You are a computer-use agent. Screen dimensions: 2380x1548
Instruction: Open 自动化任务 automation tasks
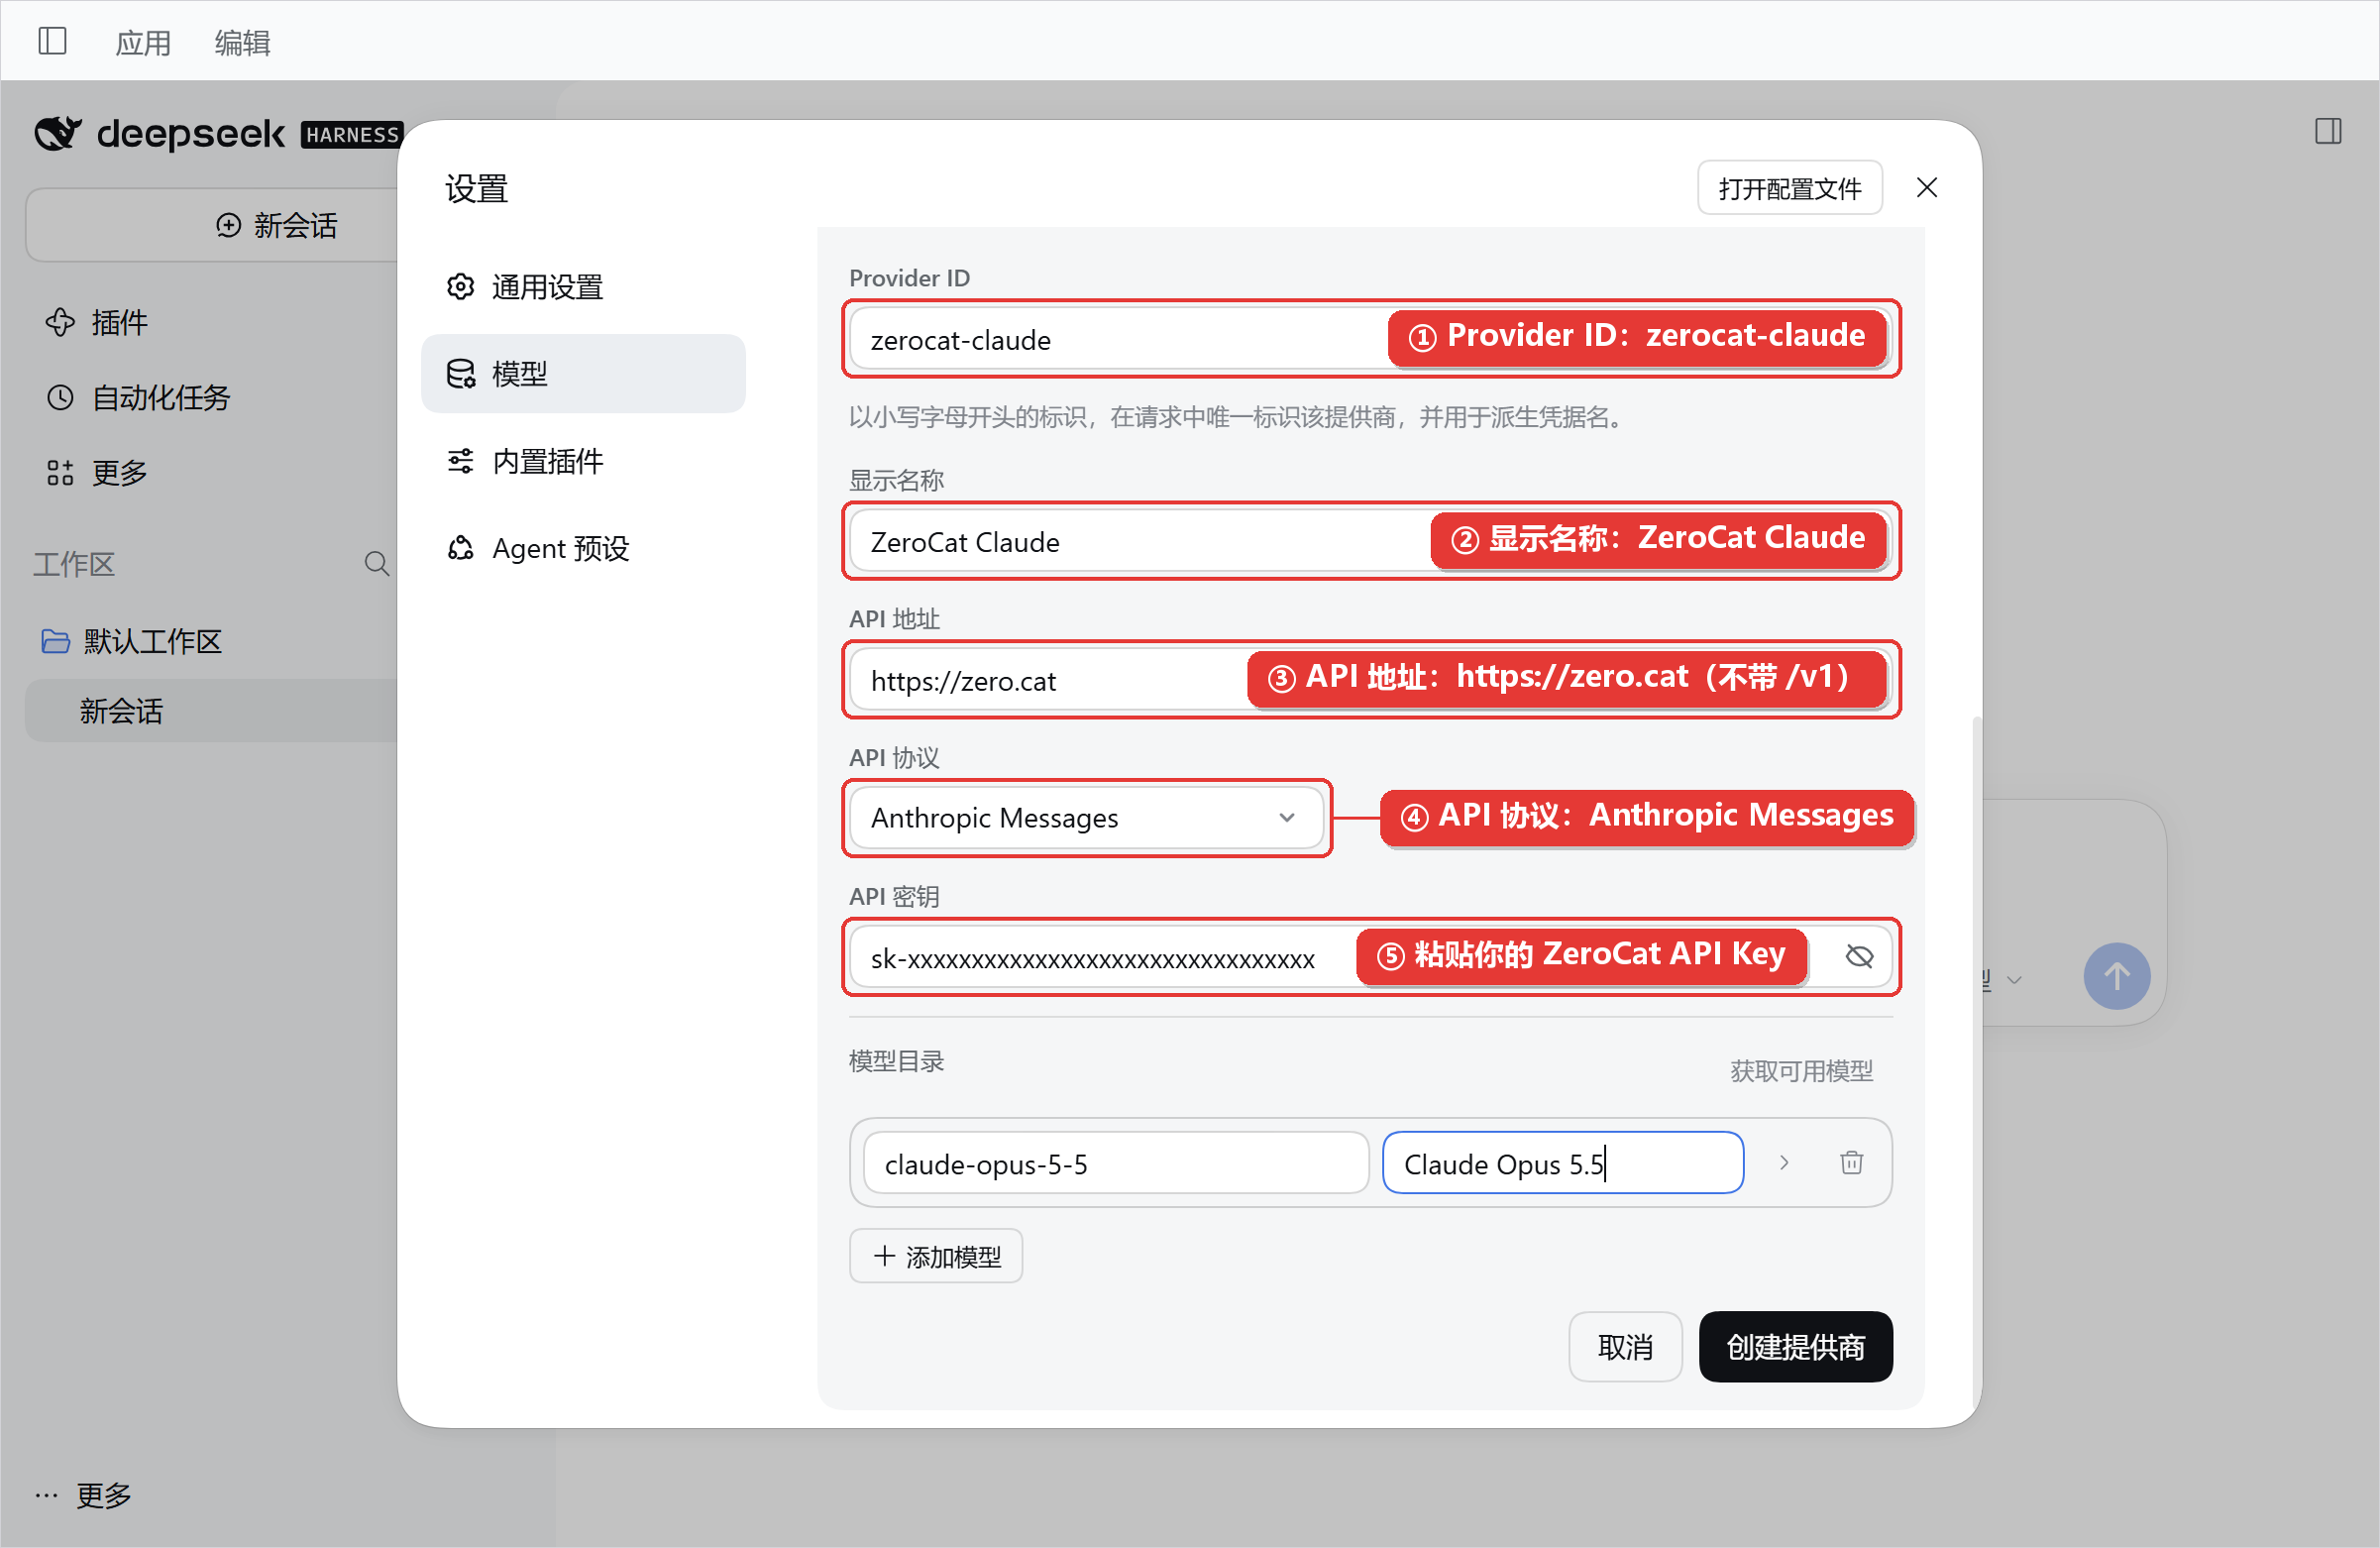click(138, 397)
